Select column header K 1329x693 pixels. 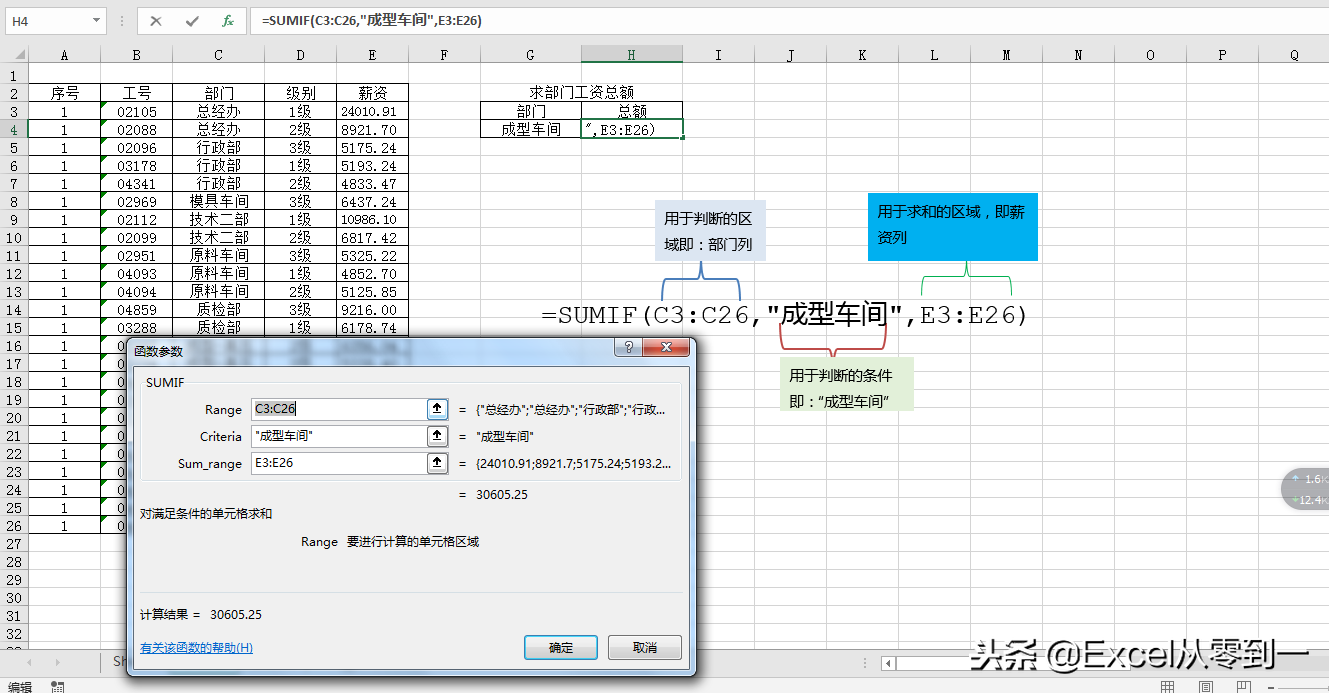point(862,56)
